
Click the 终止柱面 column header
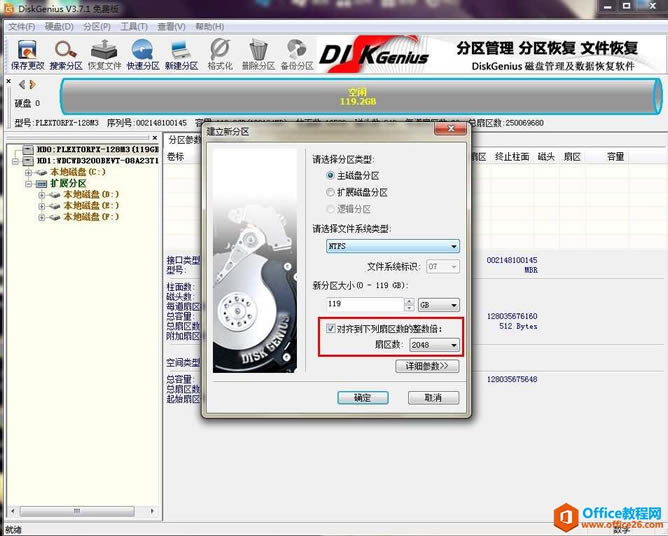(x=512, y=157)
